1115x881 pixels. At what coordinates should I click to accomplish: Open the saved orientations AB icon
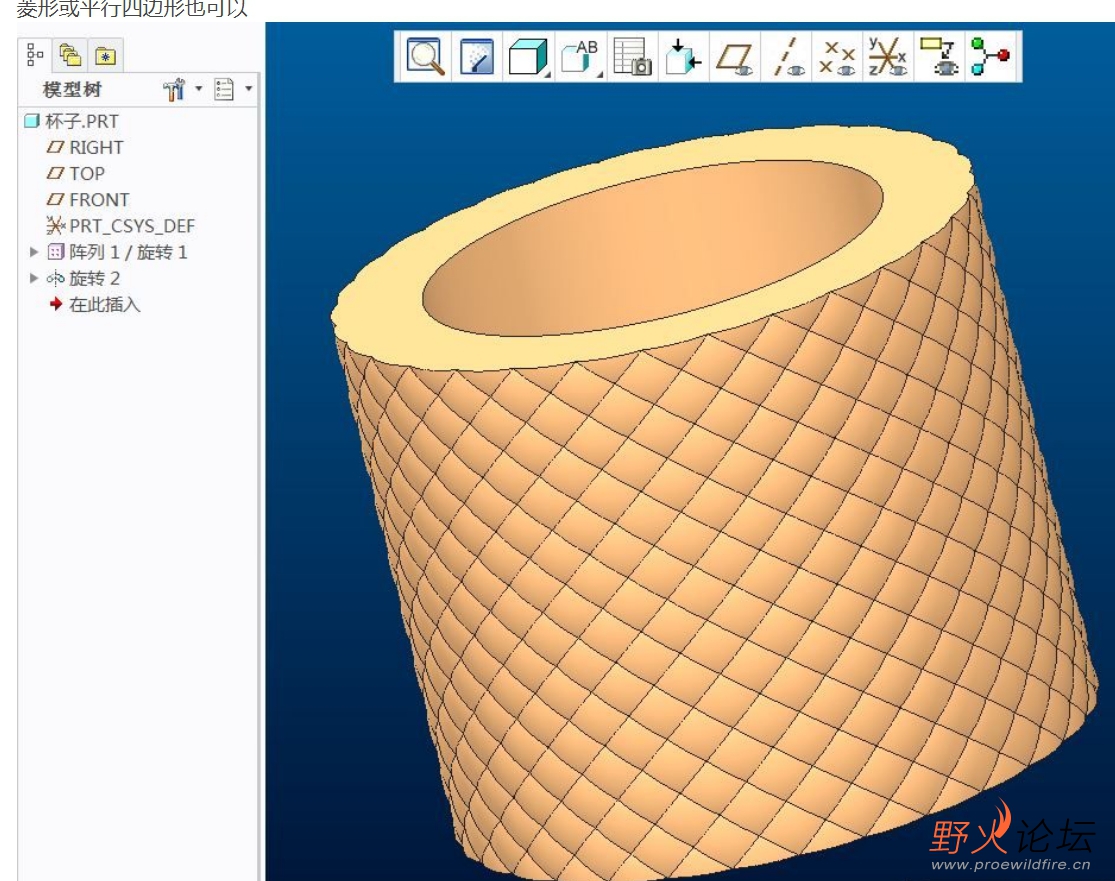pos(579,57)
